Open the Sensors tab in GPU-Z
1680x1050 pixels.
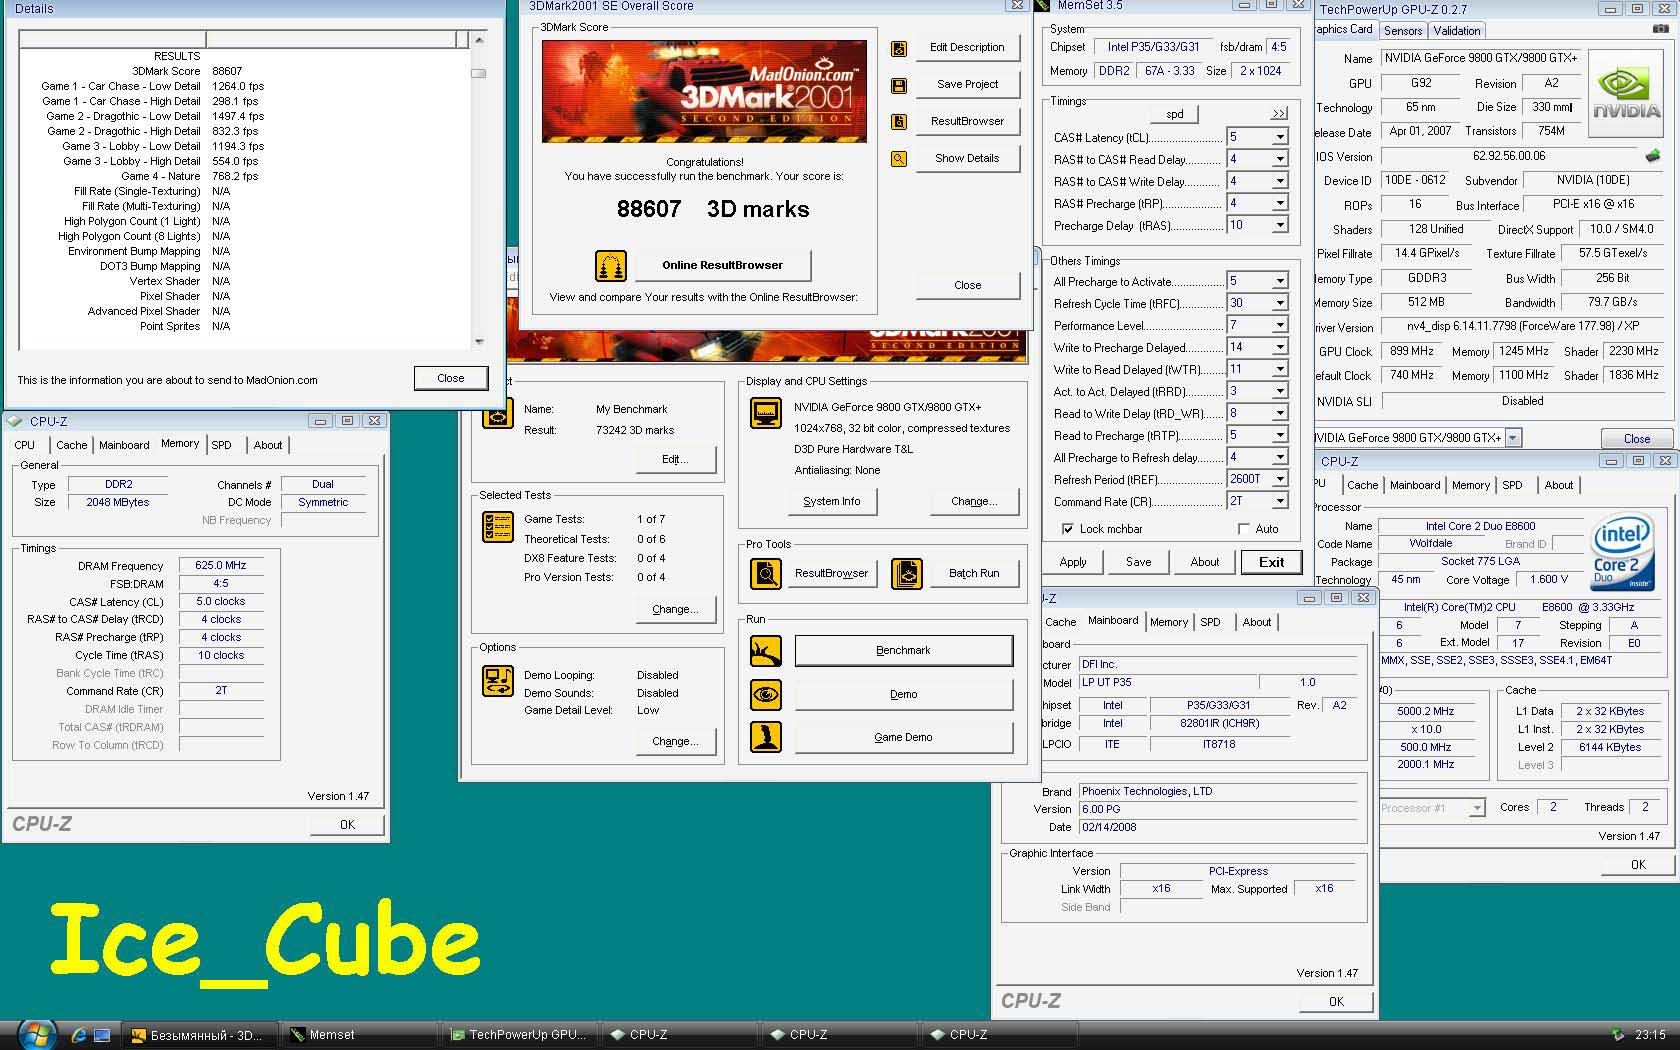pos(1403,31)
